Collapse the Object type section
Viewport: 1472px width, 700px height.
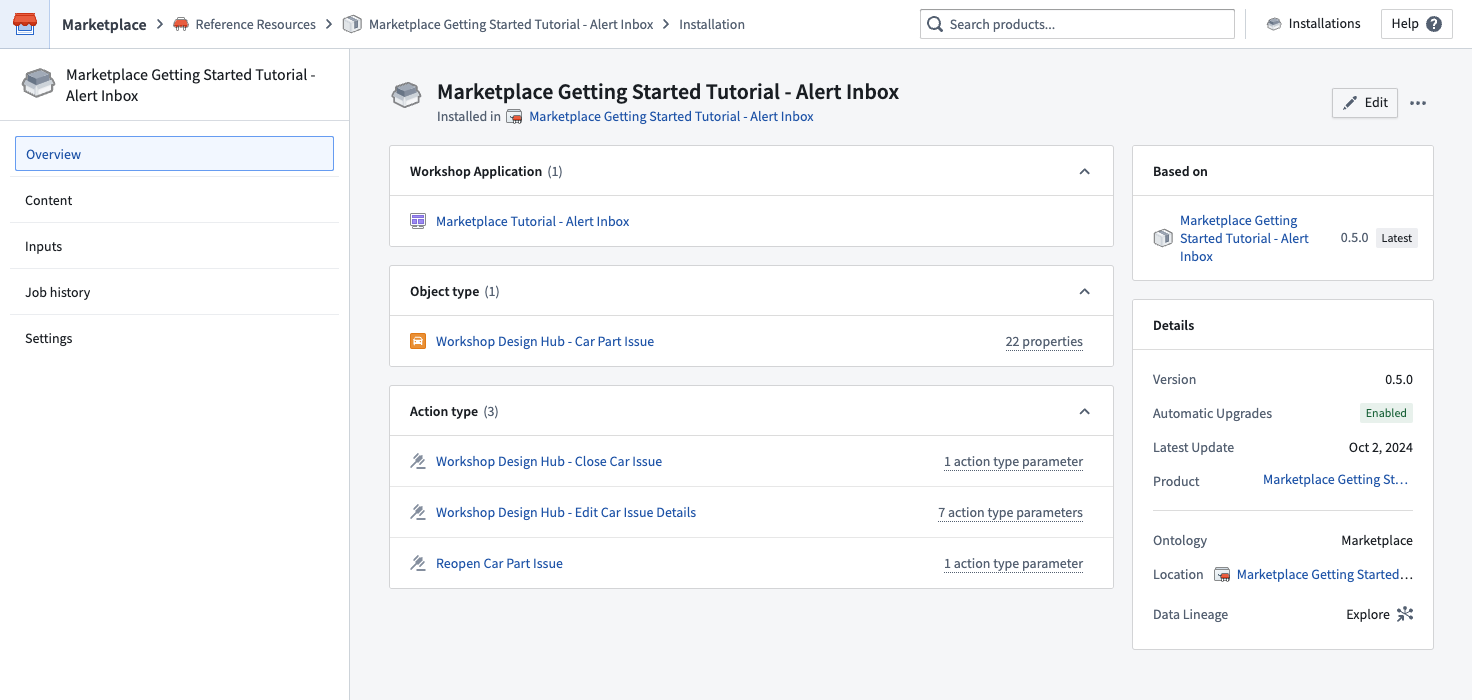pyautogui.click(x=1085, y=291)
